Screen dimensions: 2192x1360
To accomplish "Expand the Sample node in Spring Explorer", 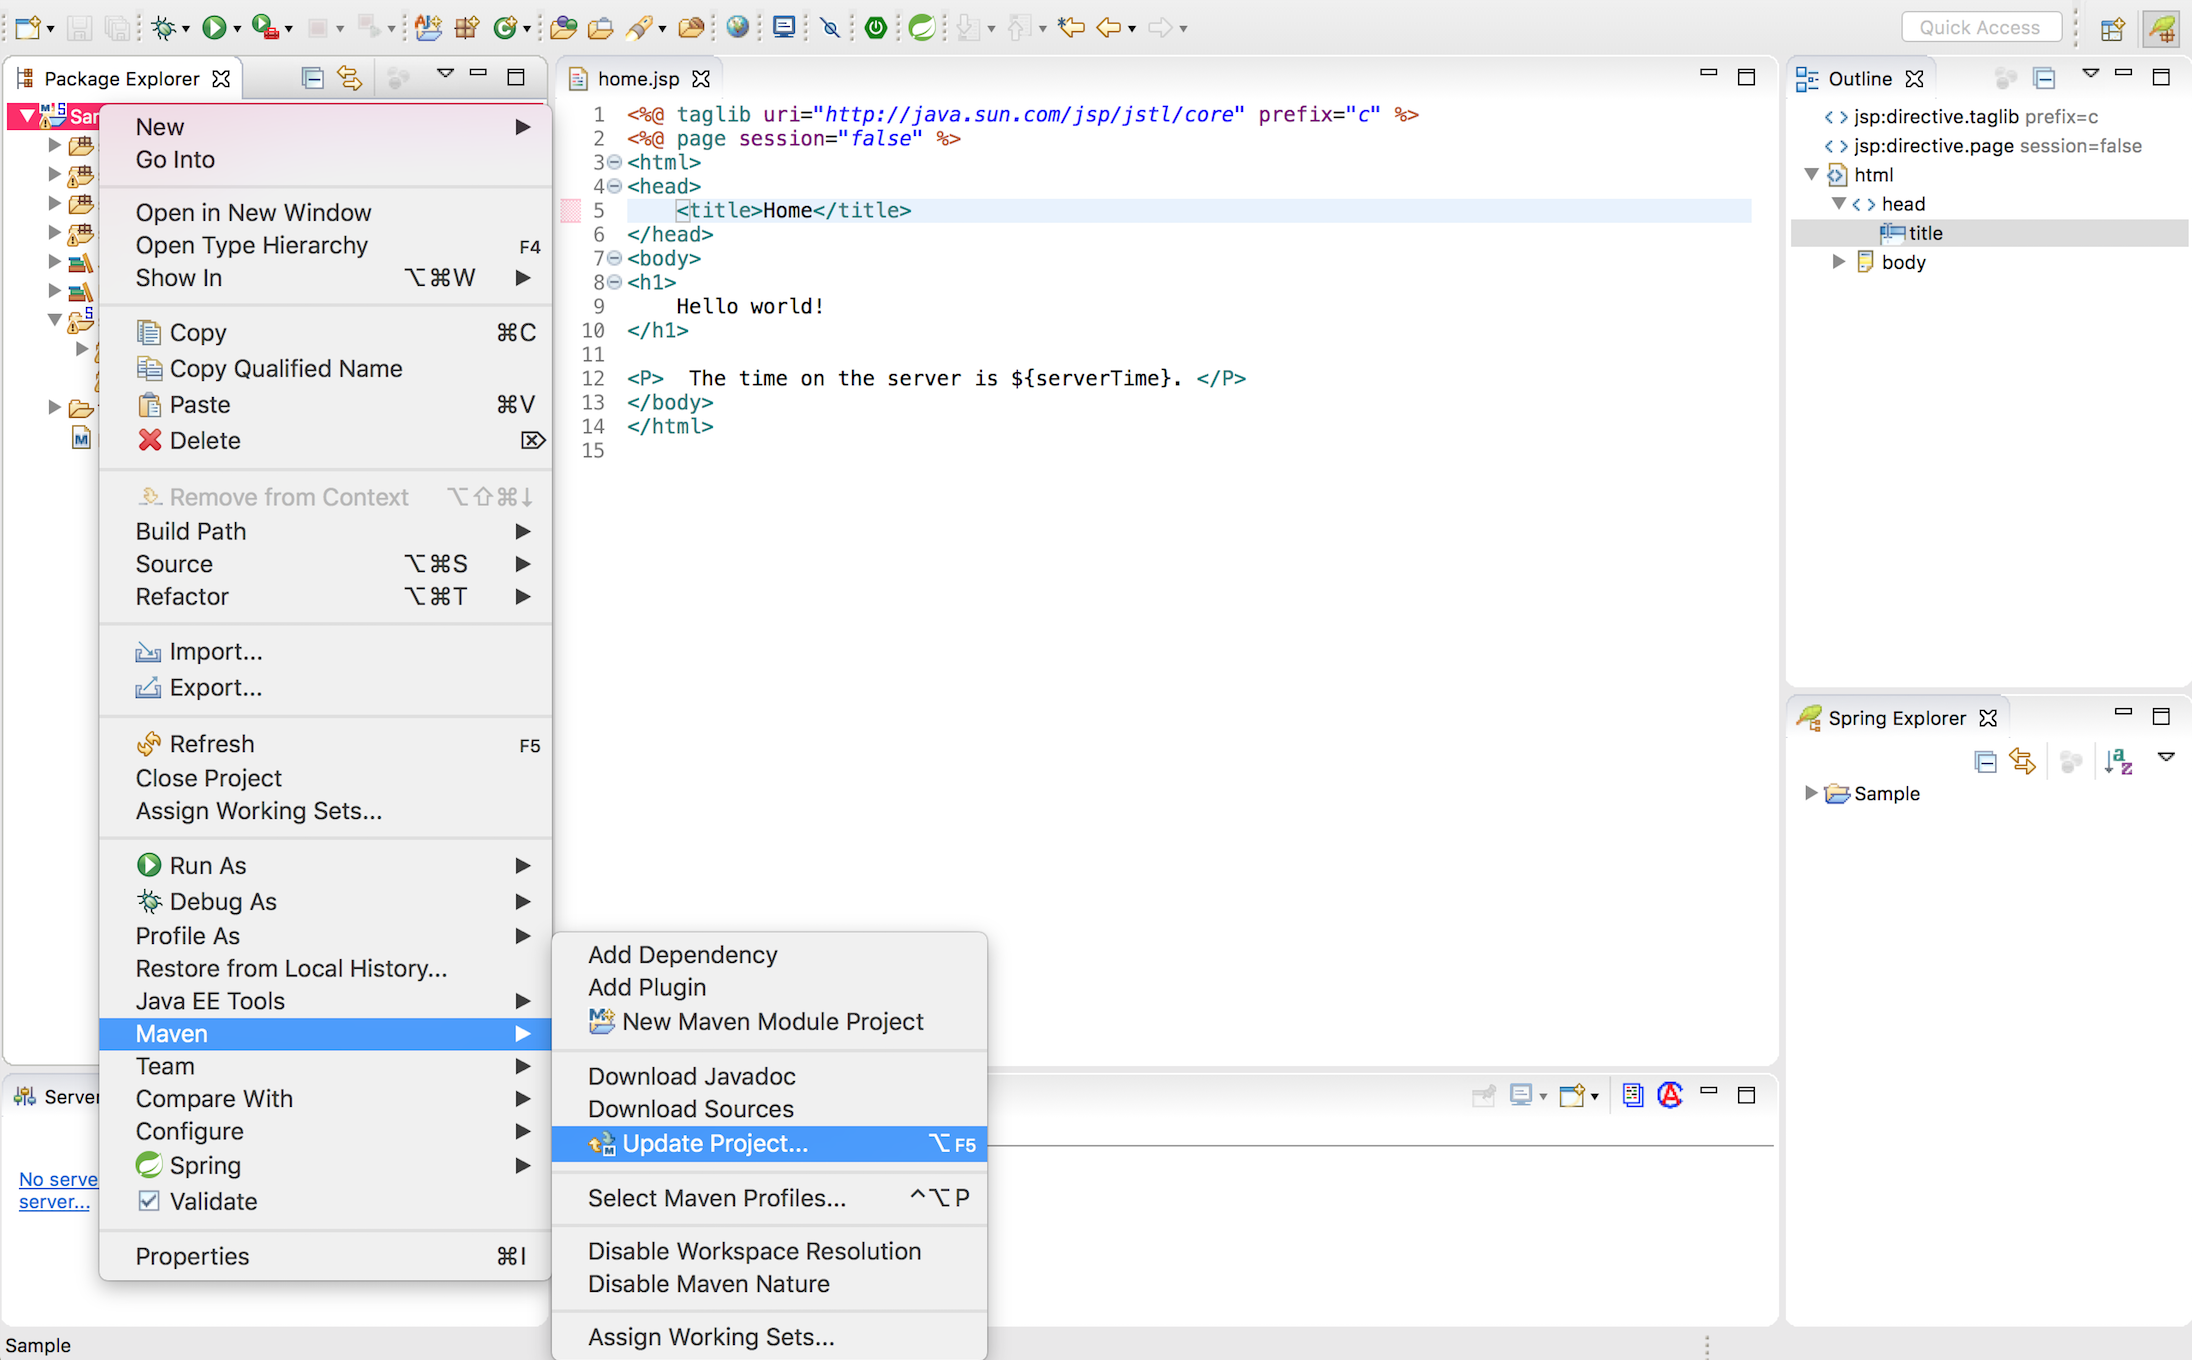I will [1810, 793].
